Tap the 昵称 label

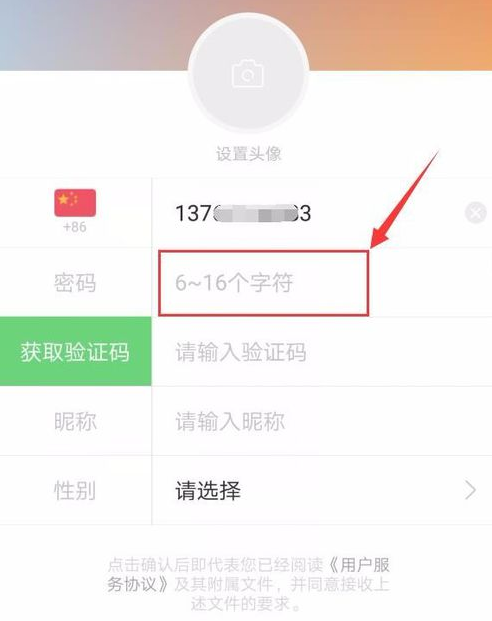tap(75, 421)
